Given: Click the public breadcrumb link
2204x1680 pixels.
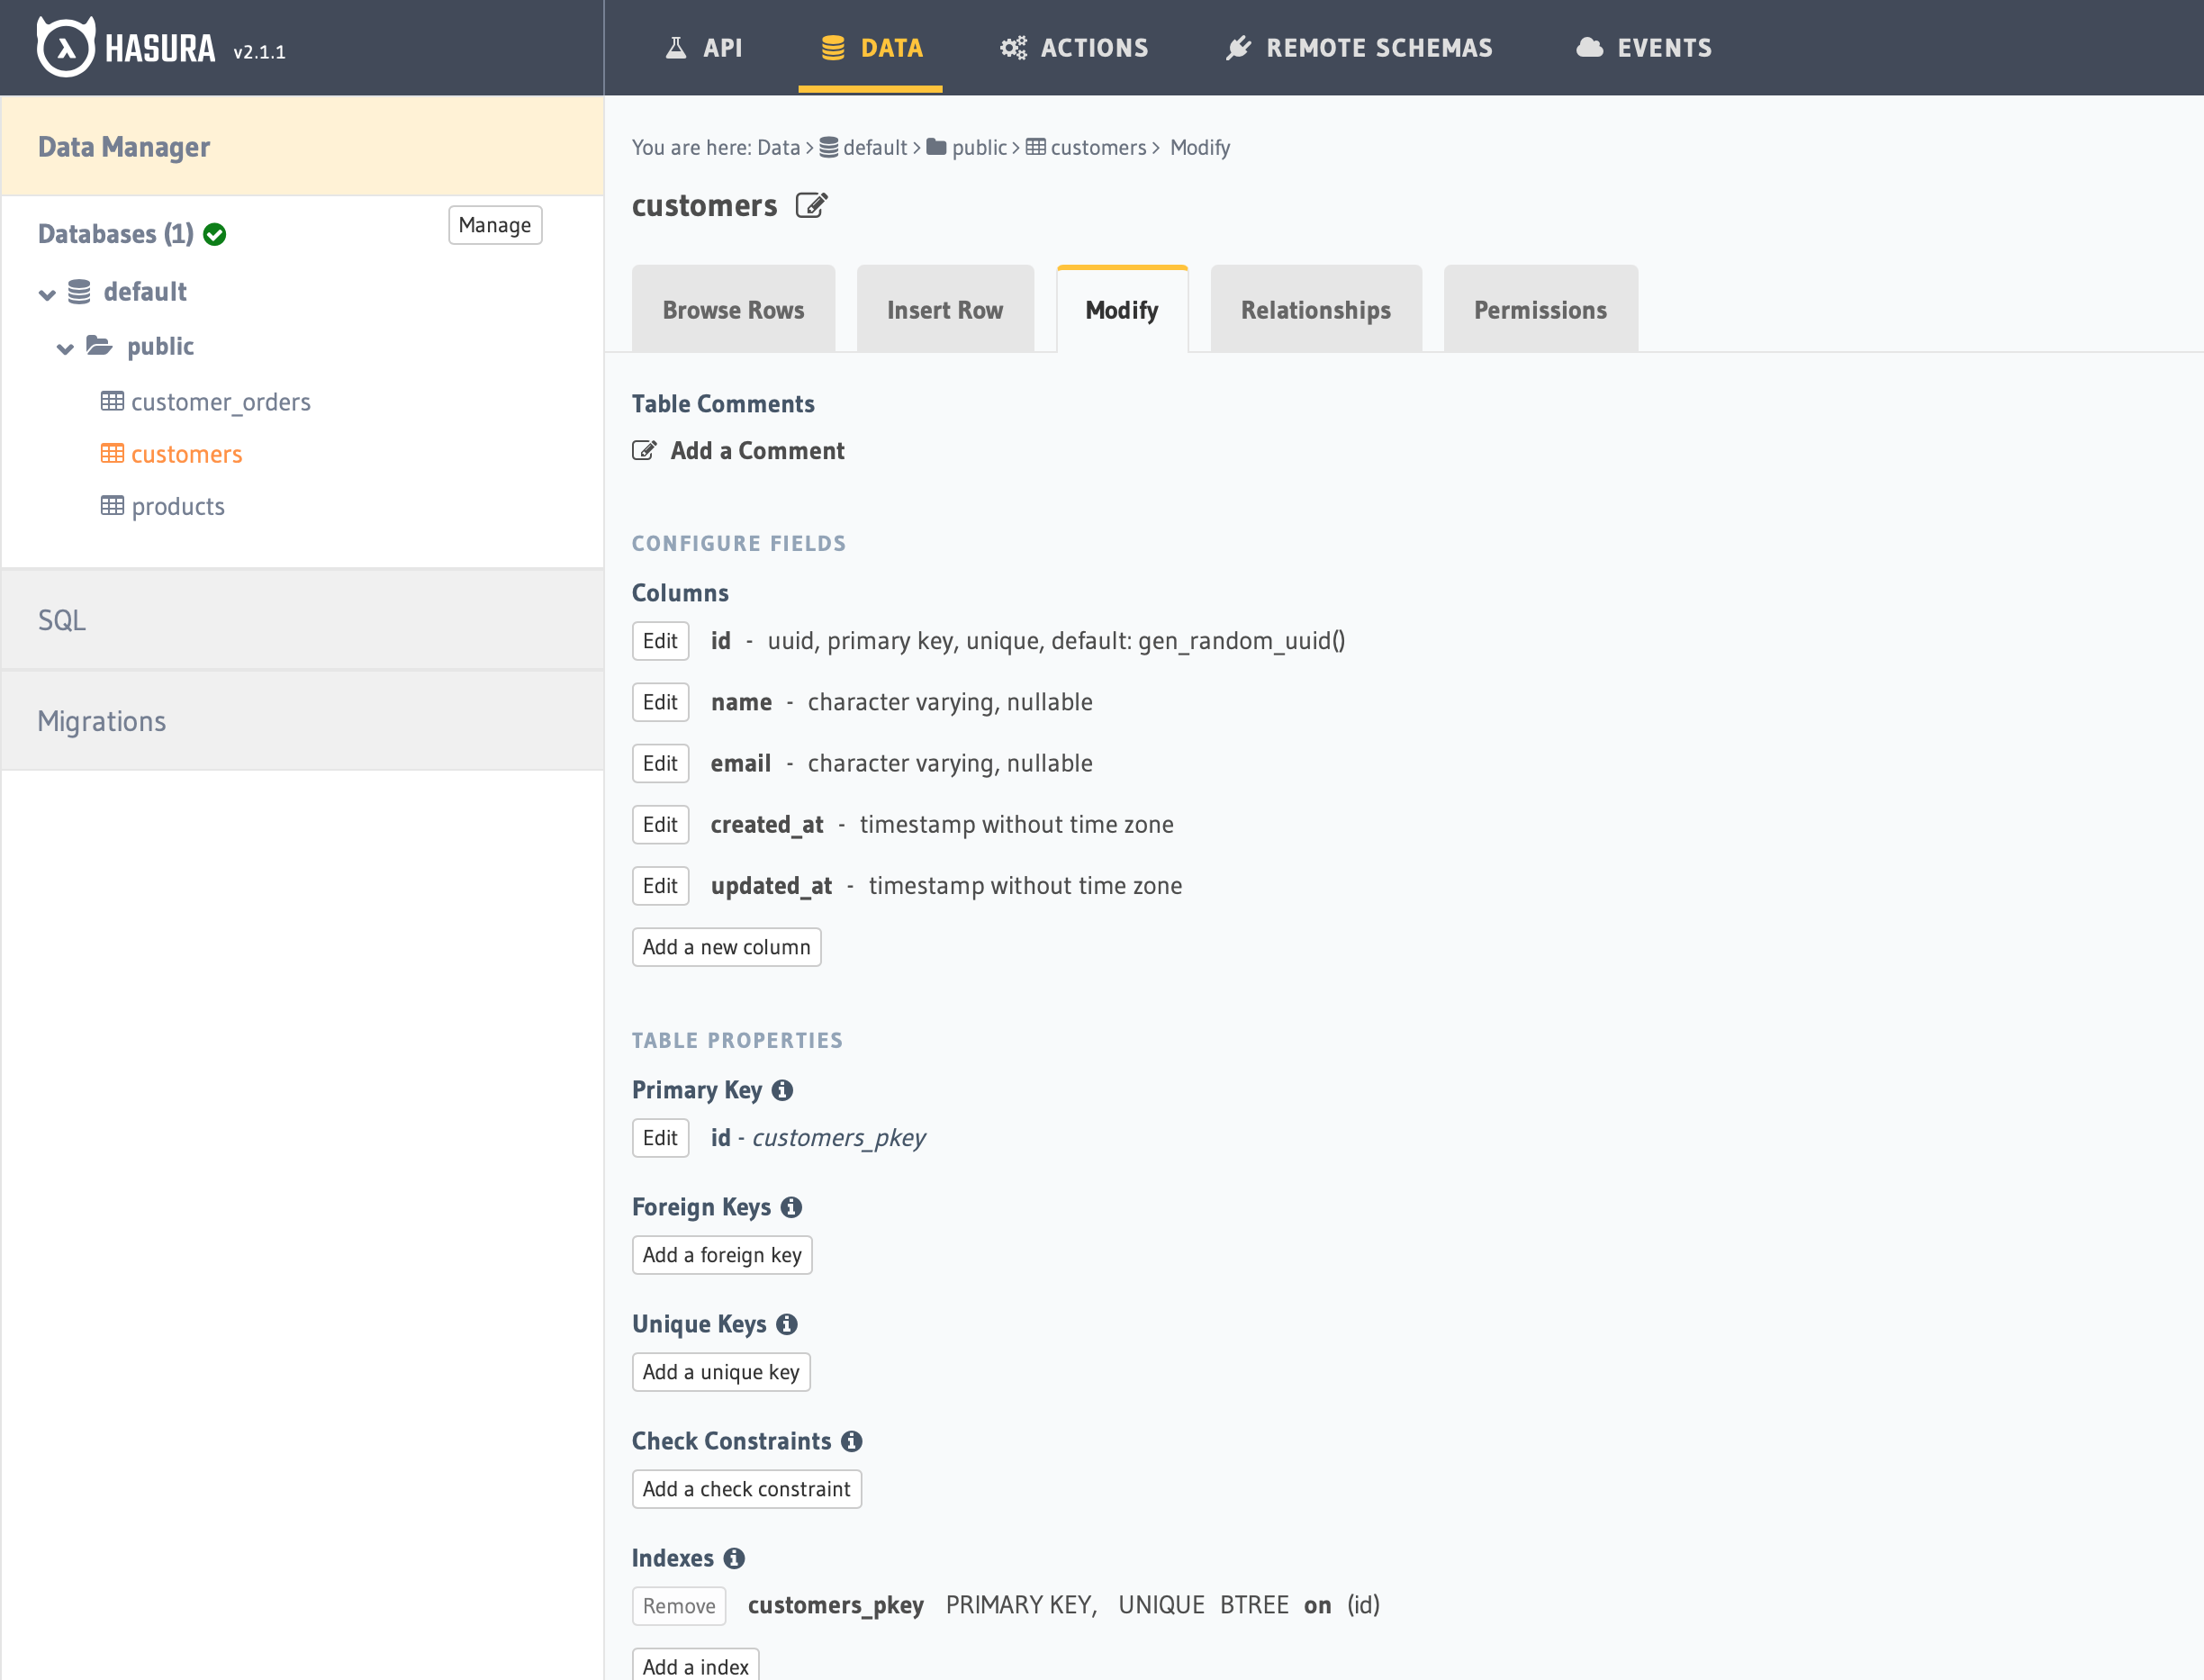Looking at the screenshot, I should (978, 148).
